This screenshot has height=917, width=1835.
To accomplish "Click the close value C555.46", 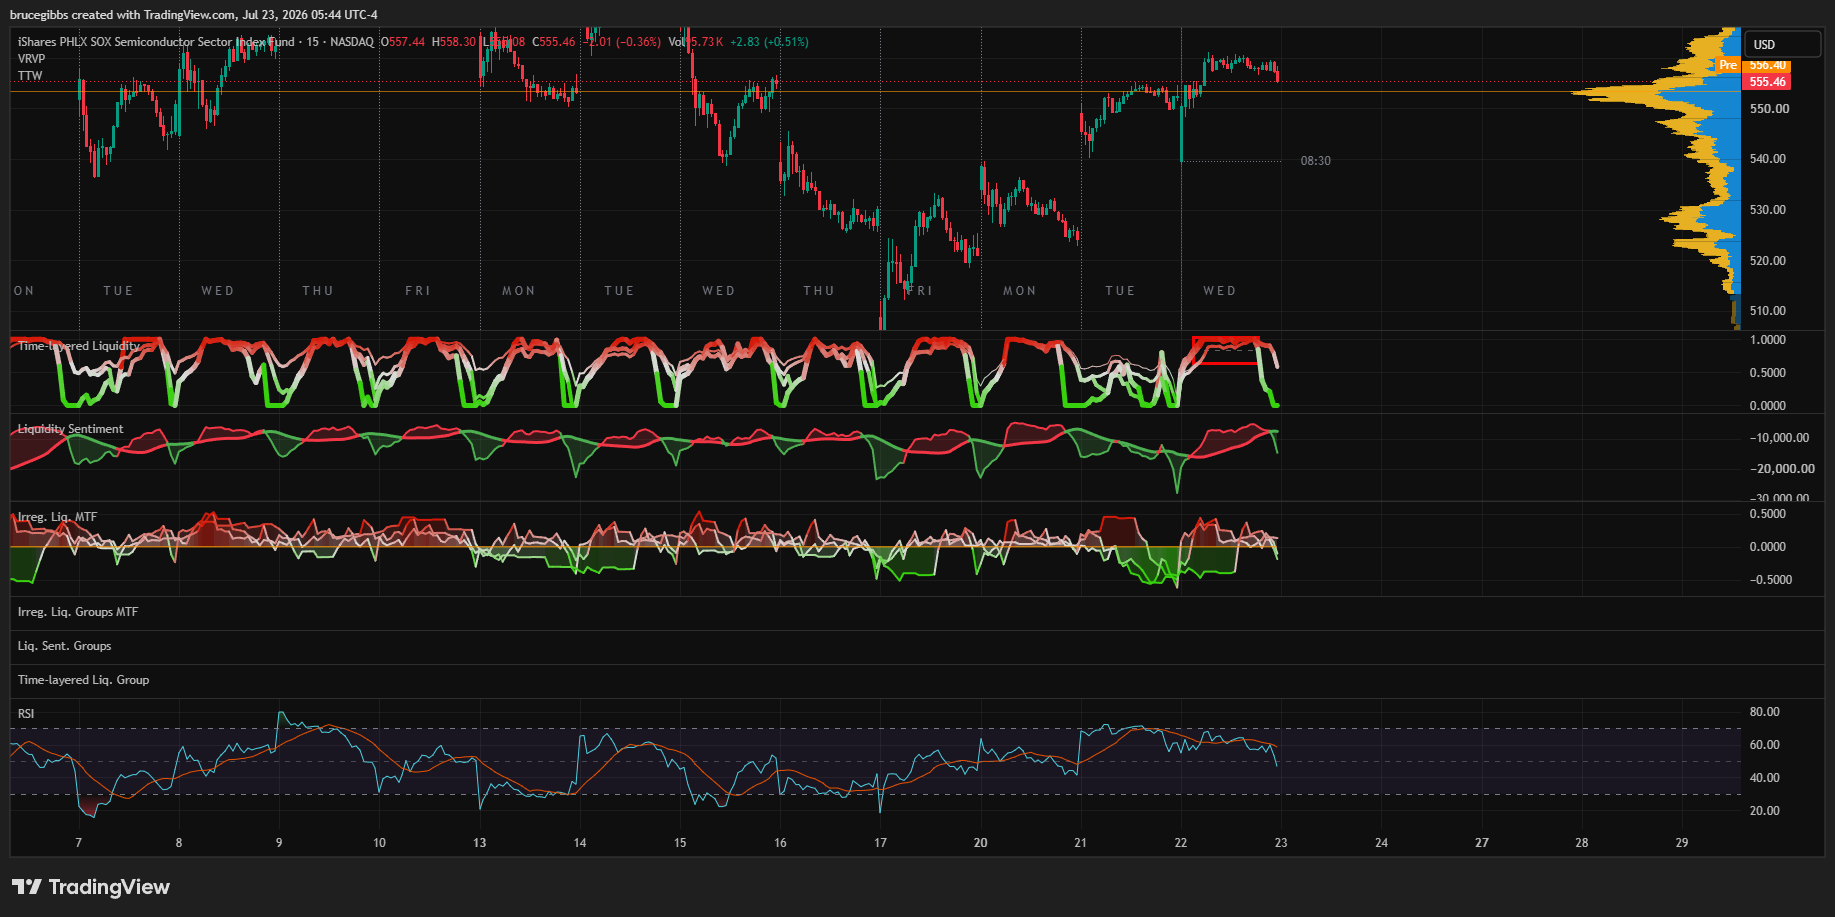I will [554, 42].
